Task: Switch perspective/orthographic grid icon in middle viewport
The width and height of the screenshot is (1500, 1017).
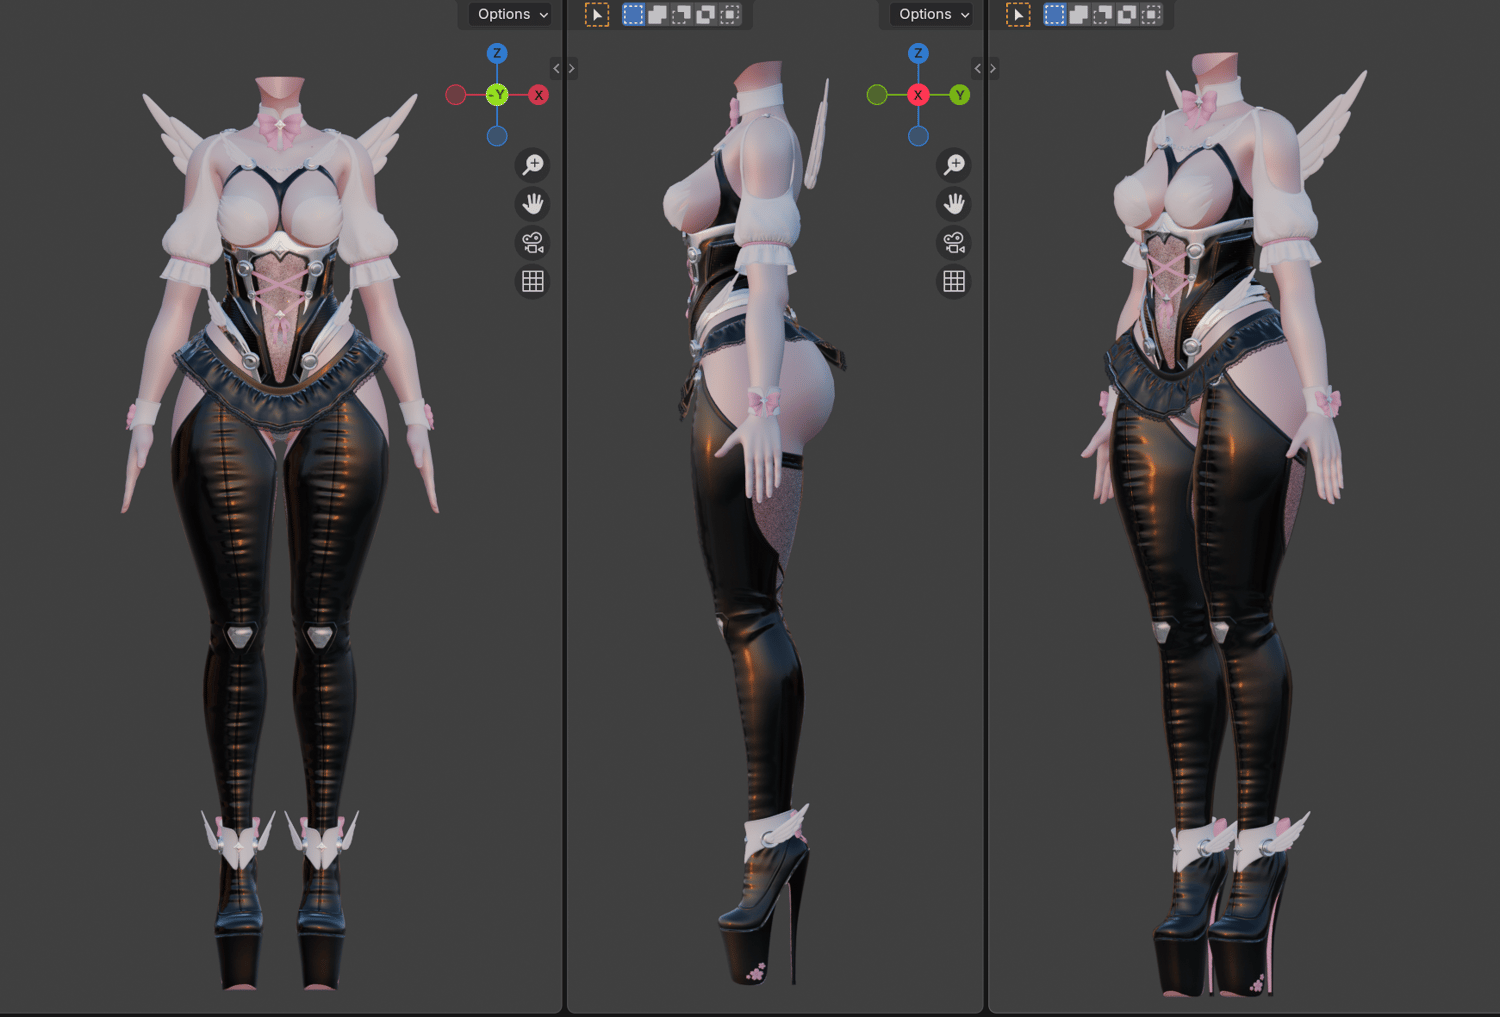Action: [x=954, y=282]
